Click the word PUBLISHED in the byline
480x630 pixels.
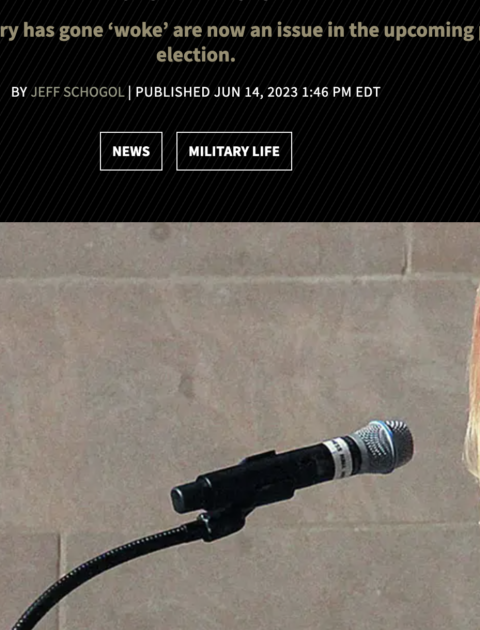(173, 92)
